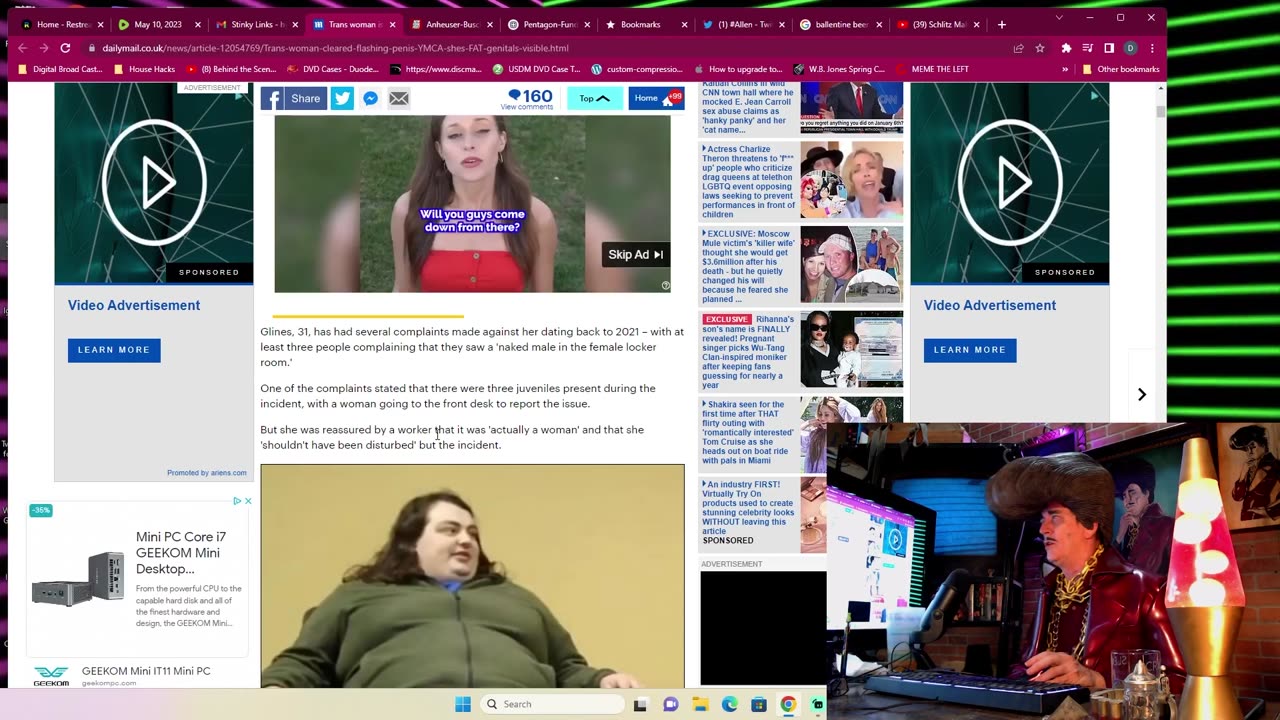
Task: Read the Rihanna's son's name story
Action: [748, 351]
